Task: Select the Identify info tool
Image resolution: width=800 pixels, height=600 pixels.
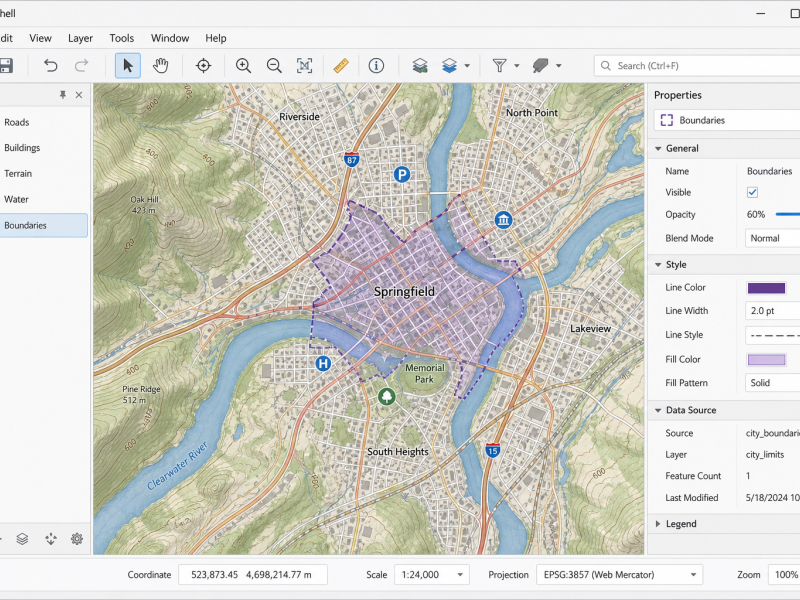Action: (x=376, y=65)
